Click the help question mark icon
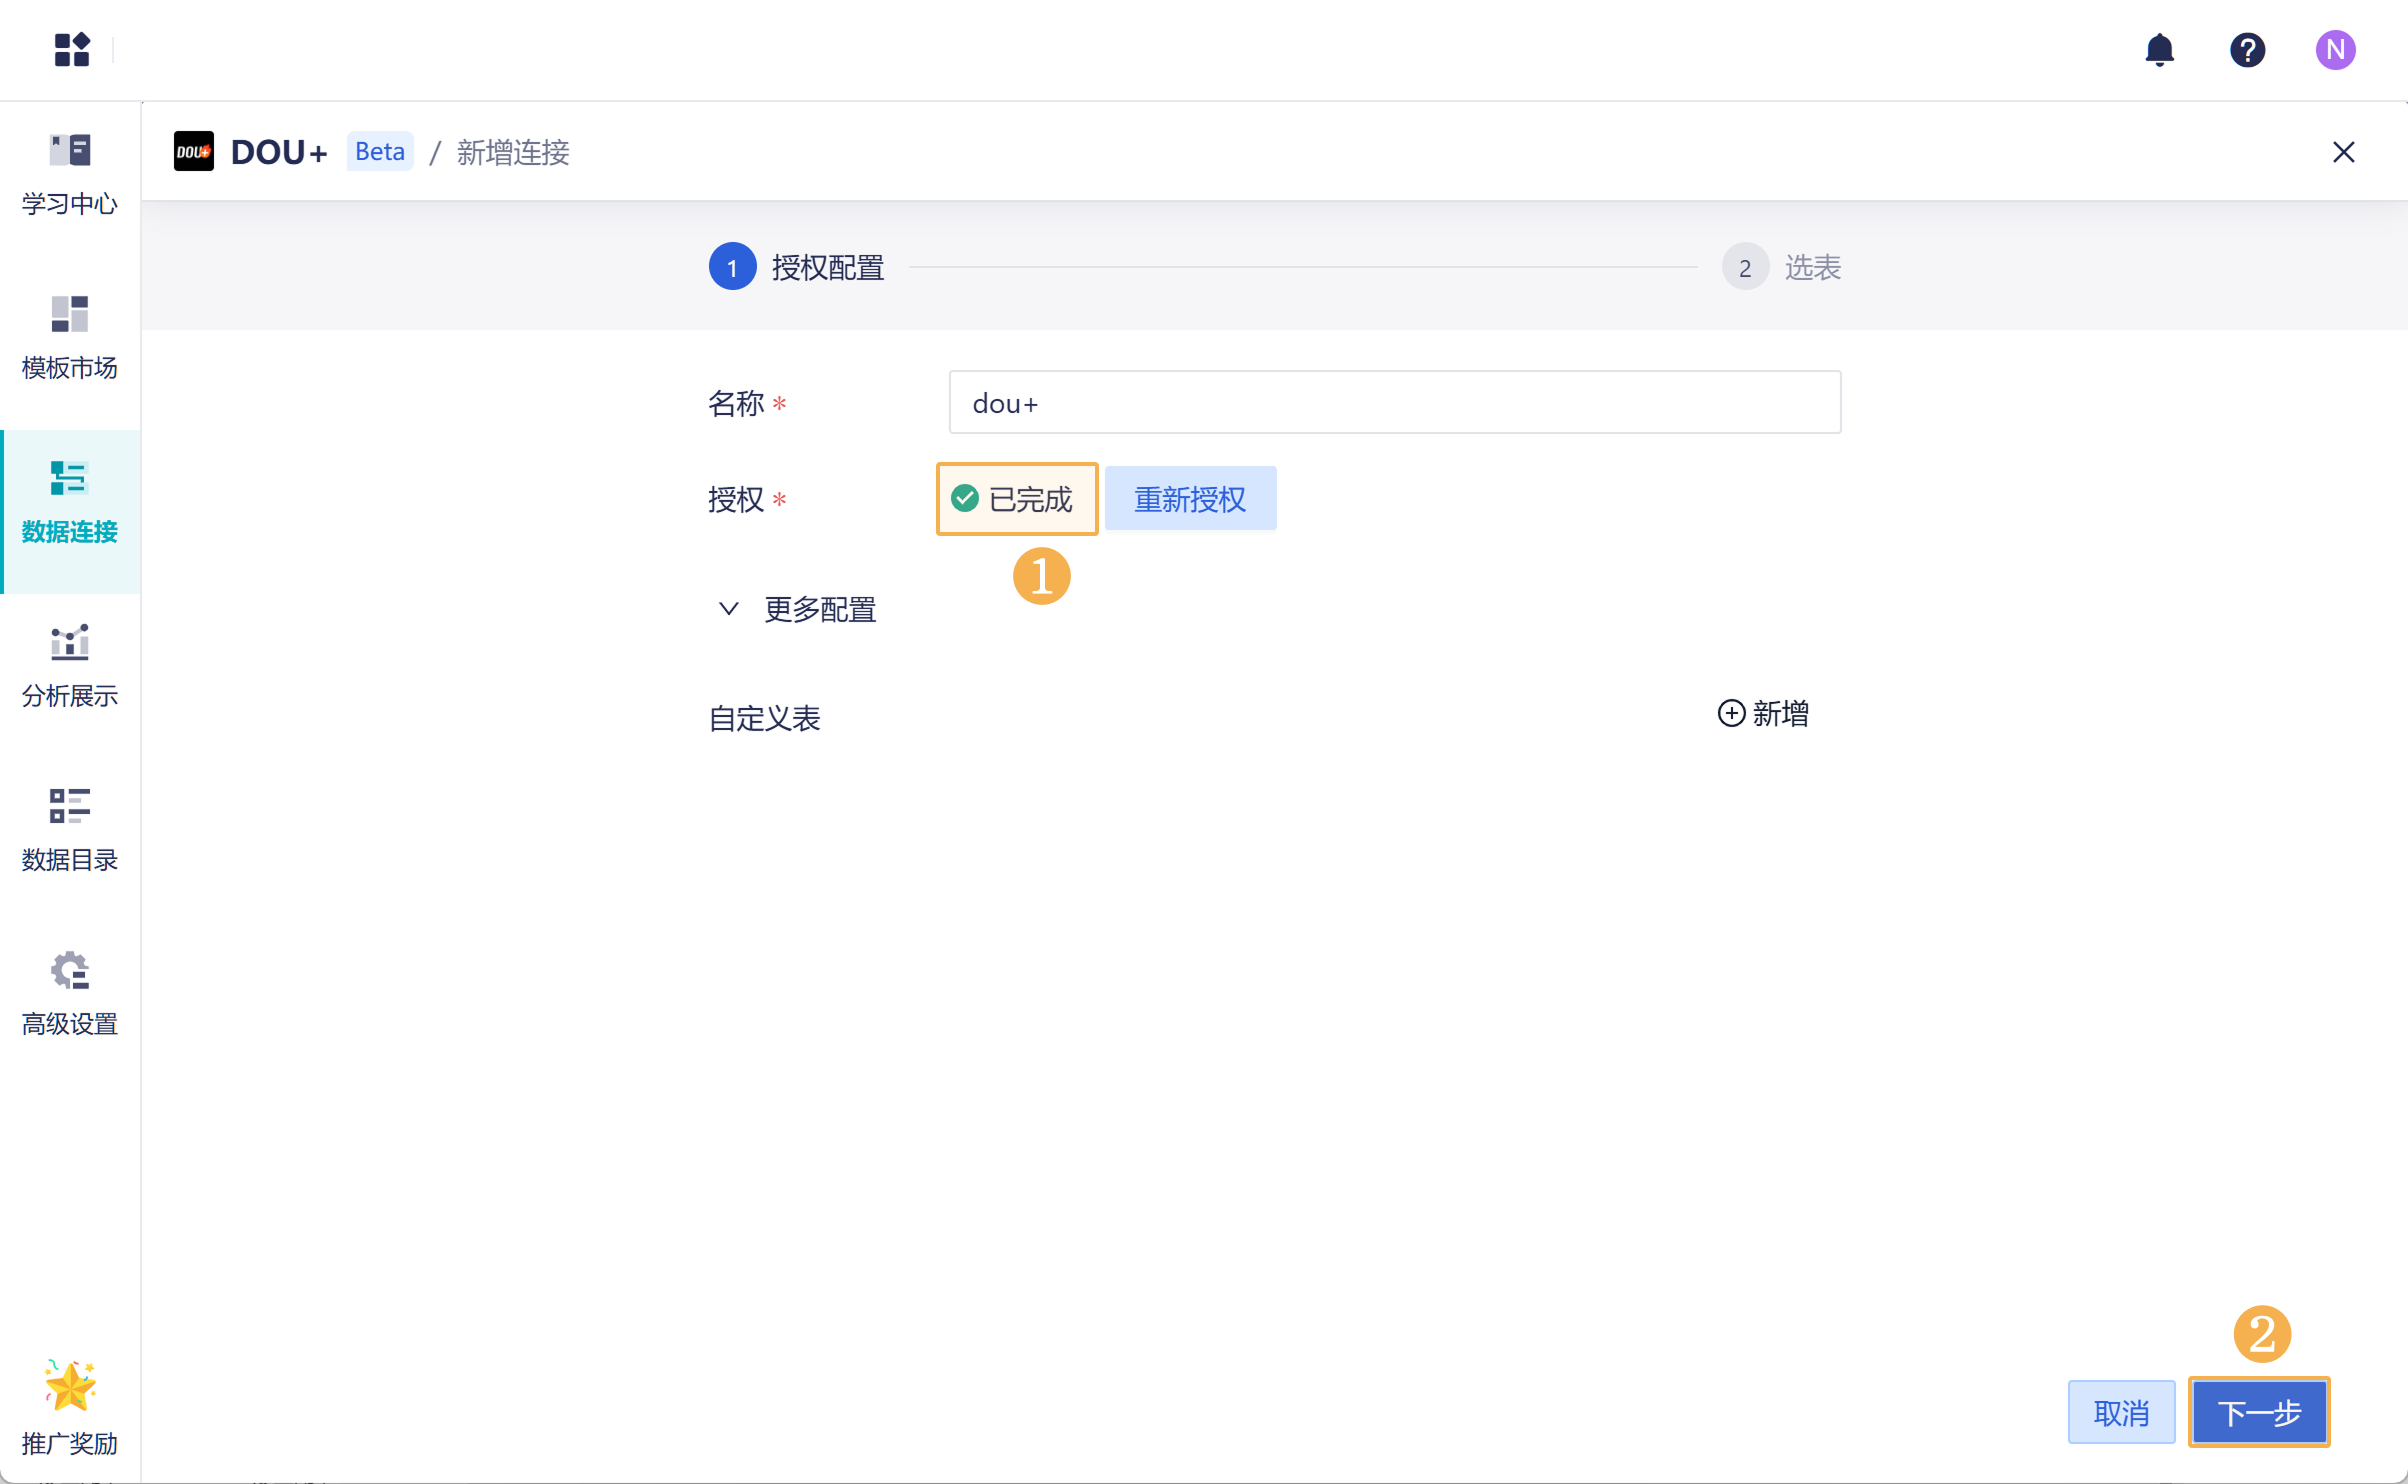Image resolution: width=2408 pixels, height=1484 pixels. click(x=2247, y=49)
